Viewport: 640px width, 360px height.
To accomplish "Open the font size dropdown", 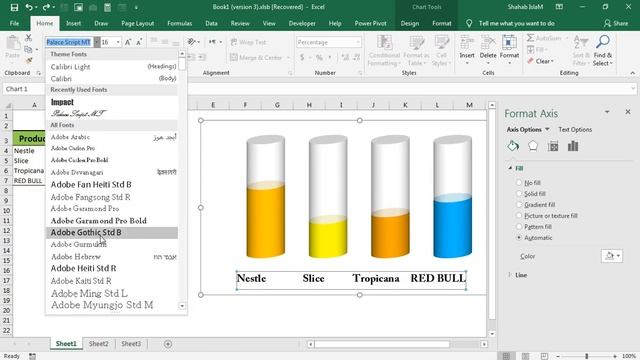I will point(118,42).
